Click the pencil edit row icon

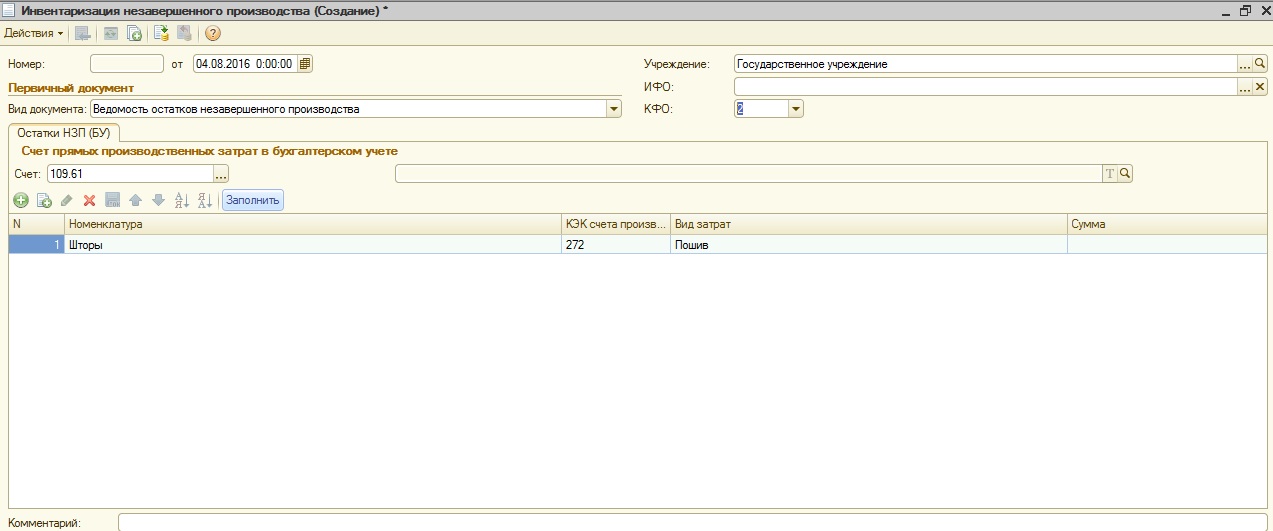click(x=67, y=201)
